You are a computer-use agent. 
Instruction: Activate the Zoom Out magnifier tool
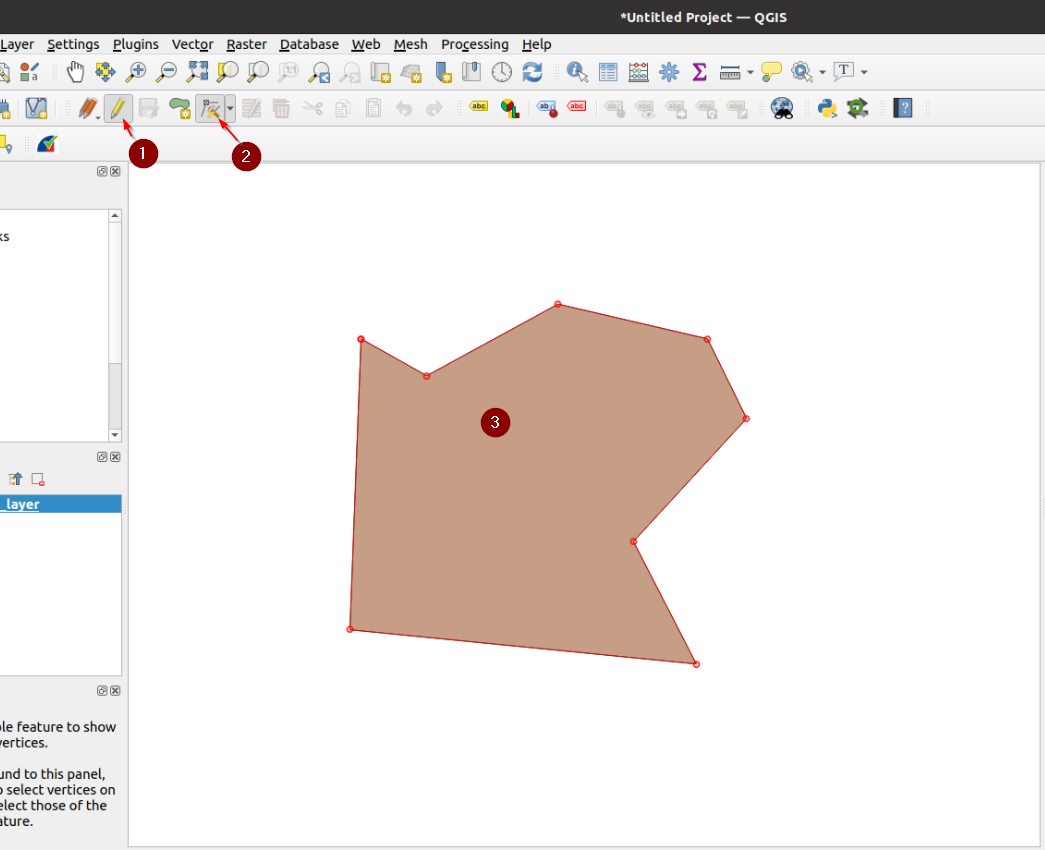coord(166,71)
